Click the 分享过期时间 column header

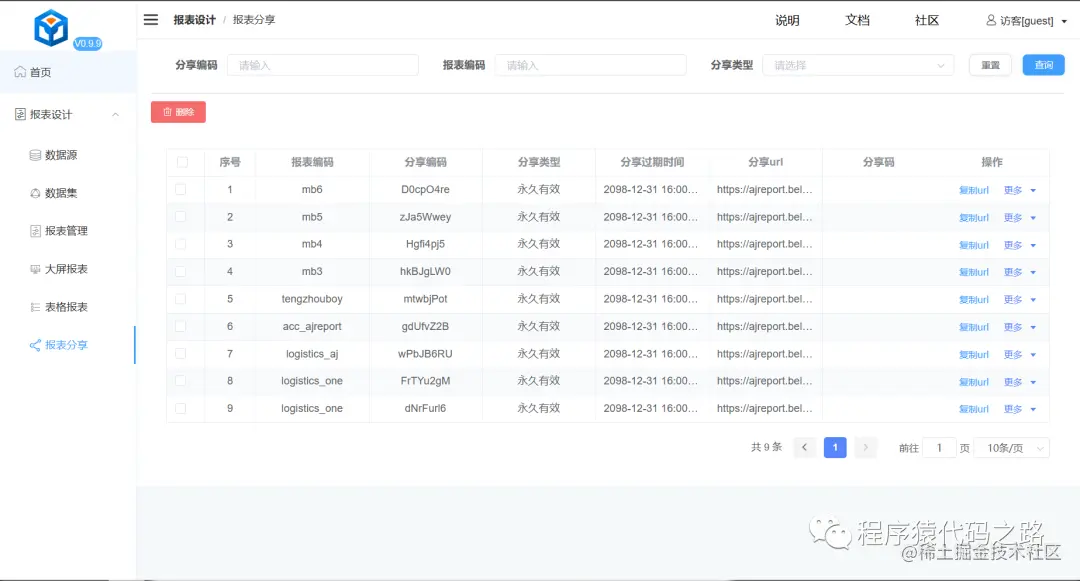[x=652, y=162]
